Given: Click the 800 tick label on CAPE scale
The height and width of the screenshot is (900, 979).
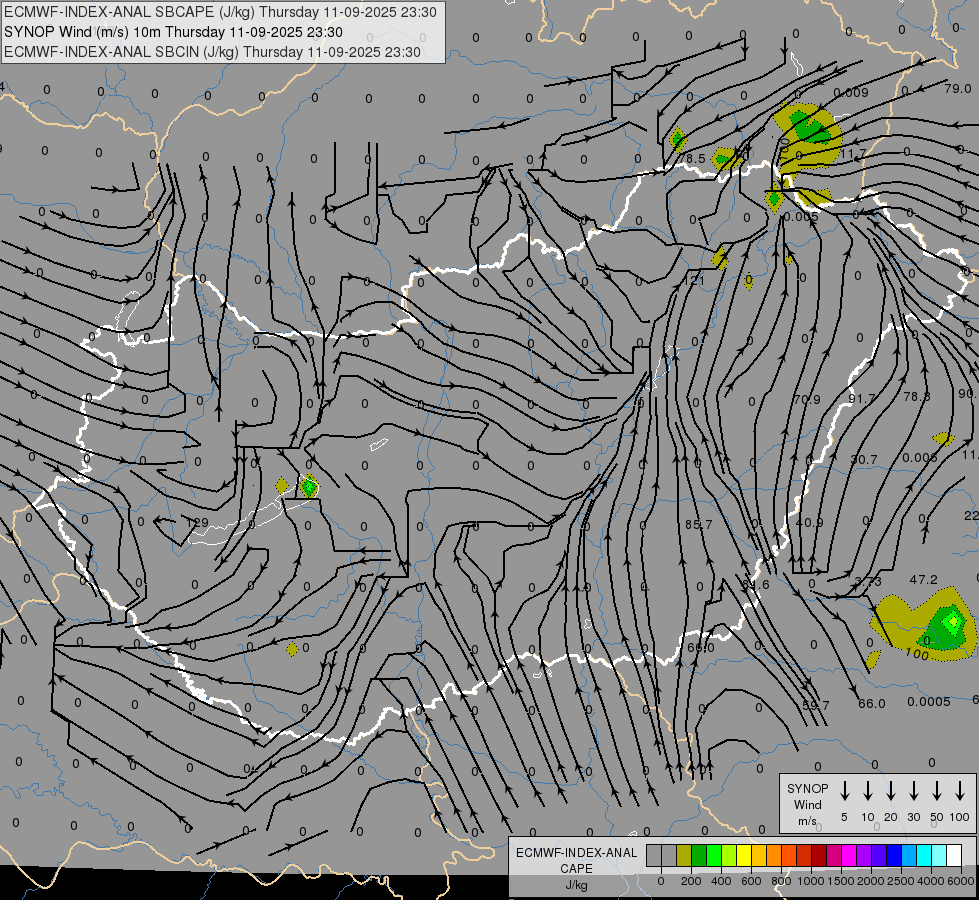Looking at the screenshot, I should pyautogui.click(x=781, y=881).
